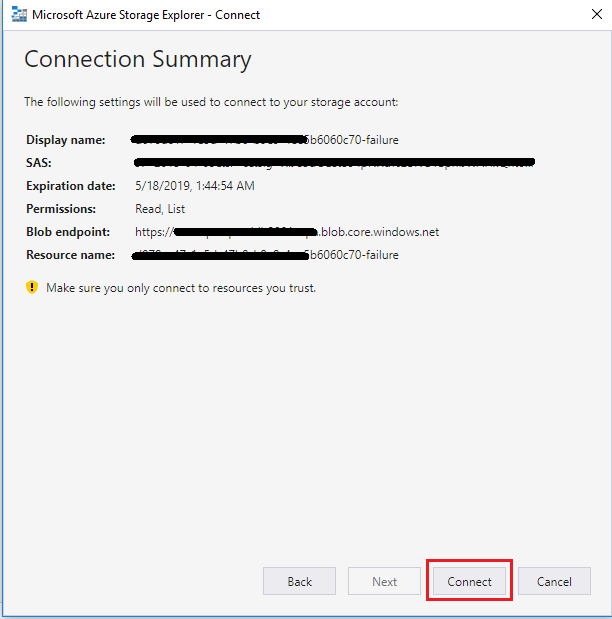Image resolution: width=612 pixels, height=619 pixels.
Task: Click the Blob endpoint label
Action: point(68,232)
